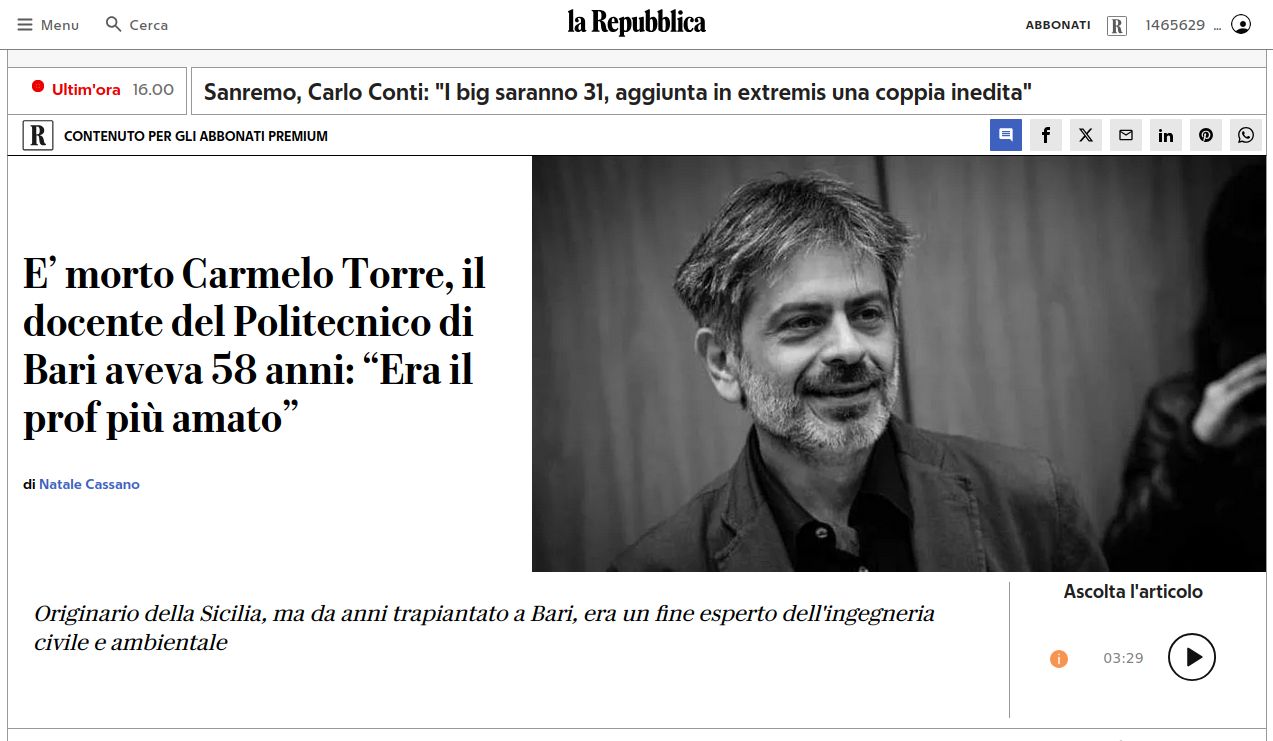Click the Ultim'ora label
This screenshot has height=741, width=1273.
pyautogui.click(x=86, y=90)
